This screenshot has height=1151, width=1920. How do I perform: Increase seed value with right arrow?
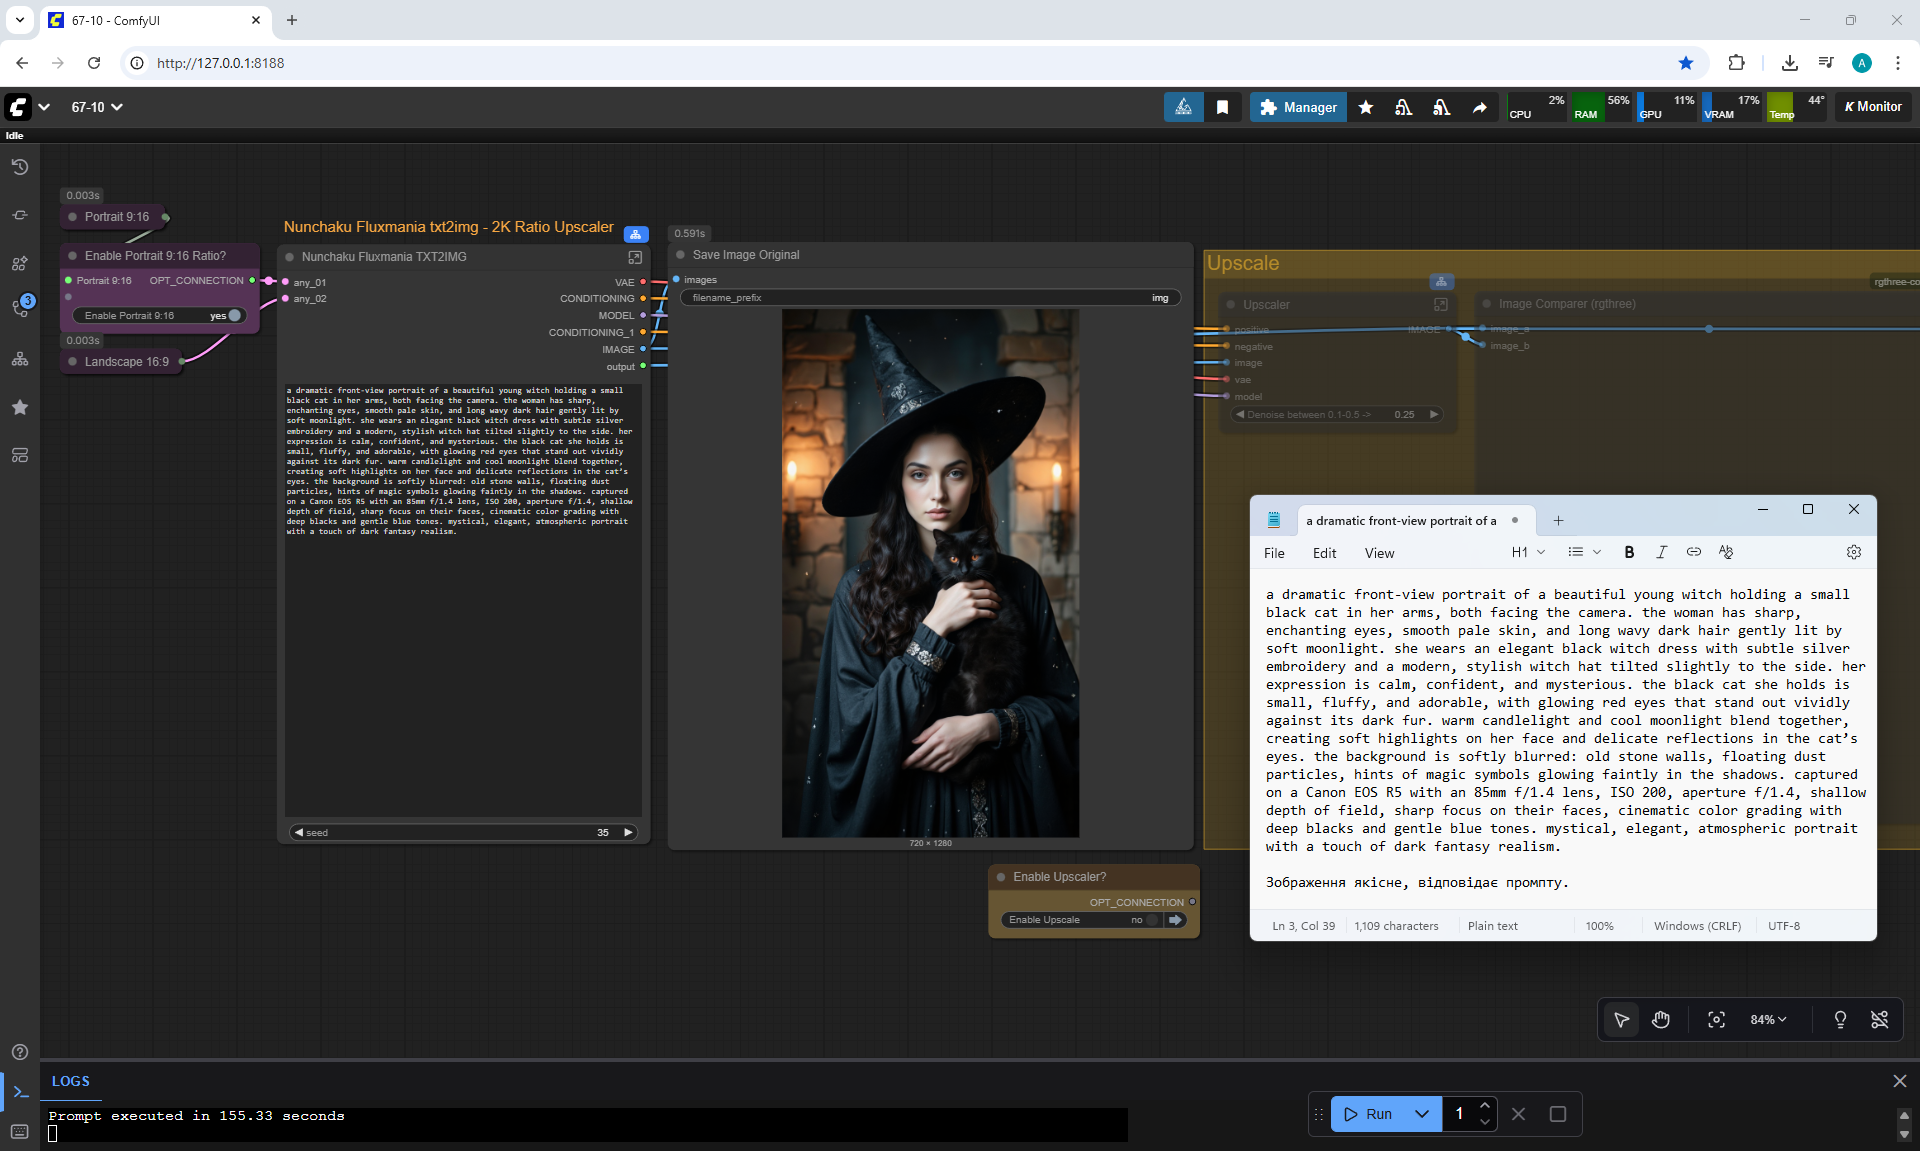[x=628, y=832]
